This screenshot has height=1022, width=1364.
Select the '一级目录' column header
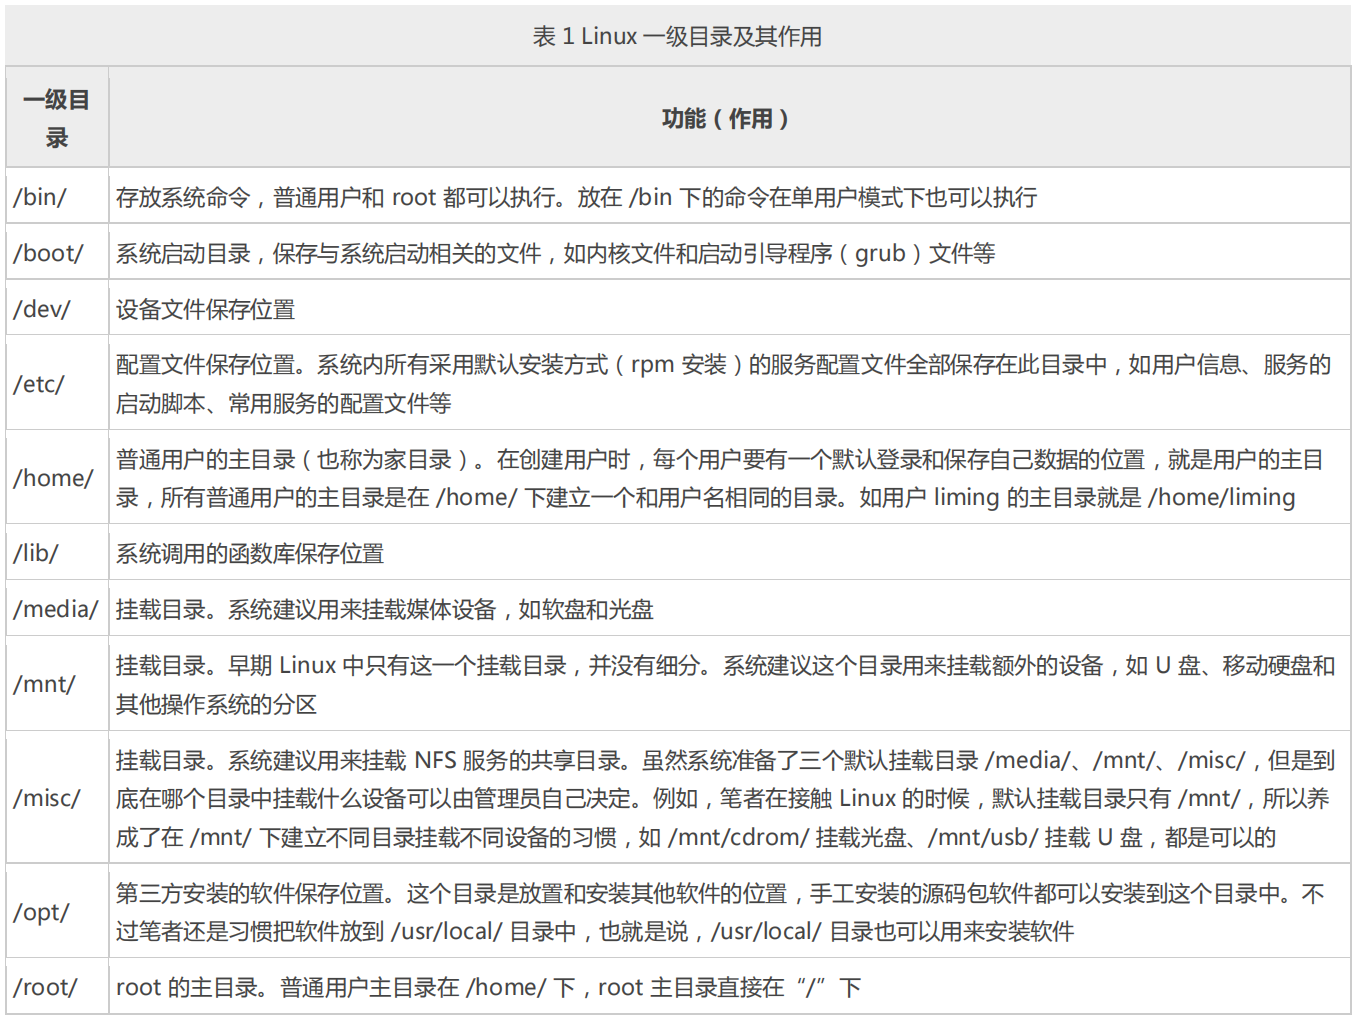tap(57, 118)
